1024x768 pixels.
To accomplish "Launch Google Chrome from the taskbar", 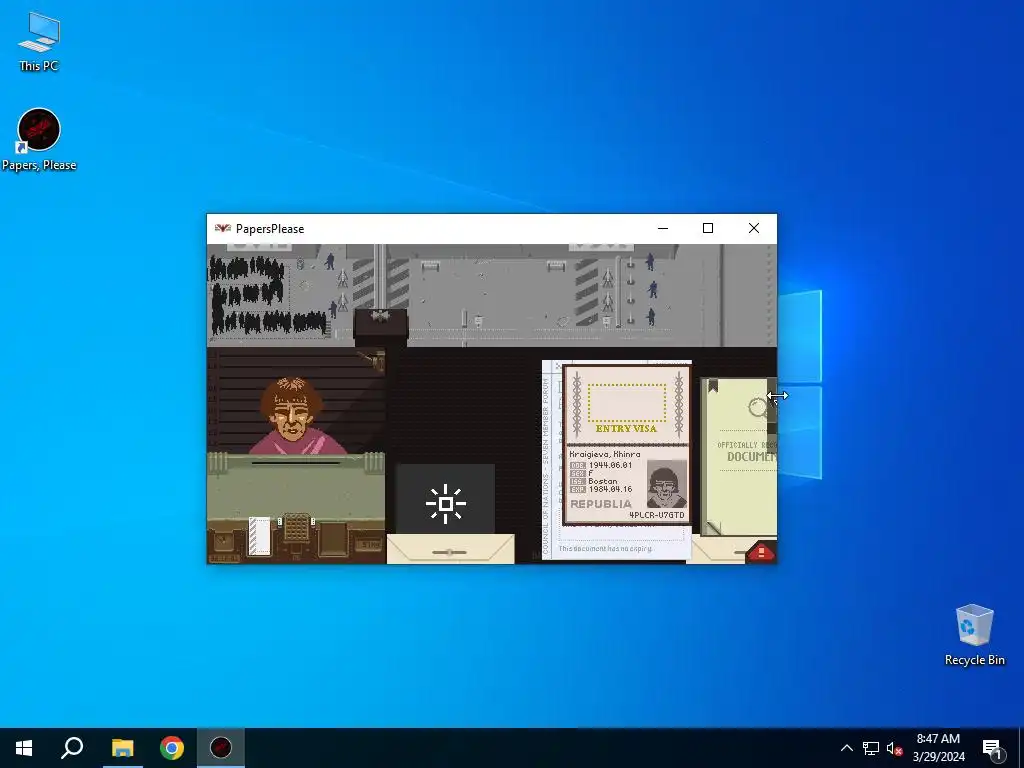I will pos(172,748).
